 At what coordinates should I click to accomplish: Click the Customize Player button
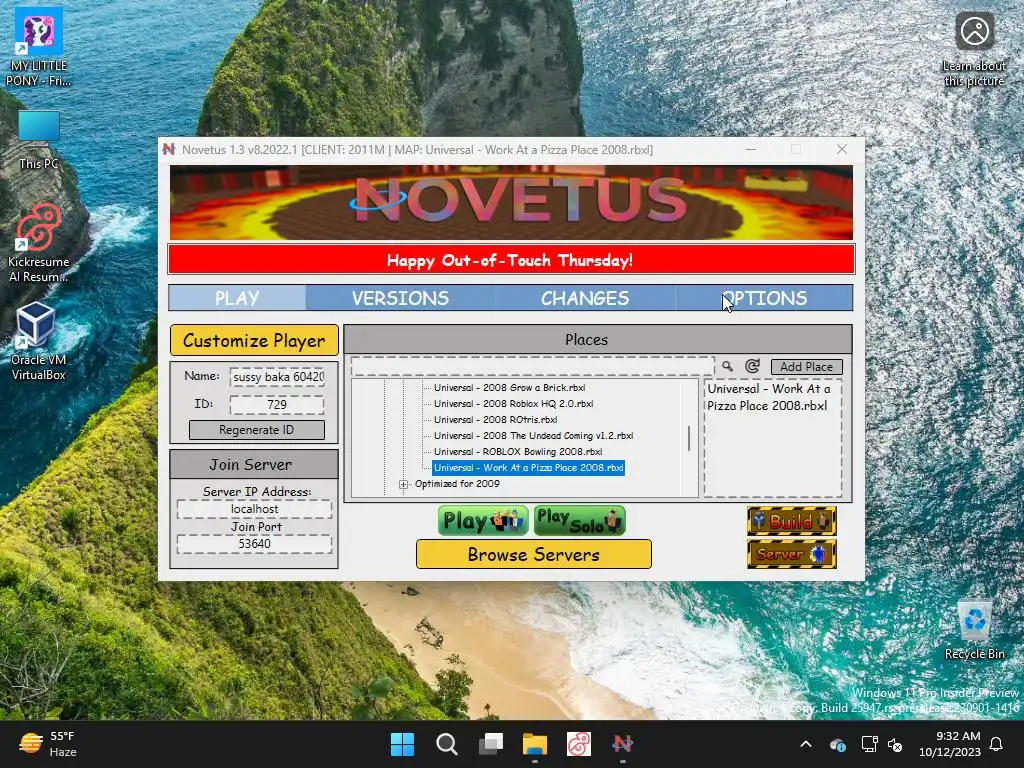click(x=254, y=340)
